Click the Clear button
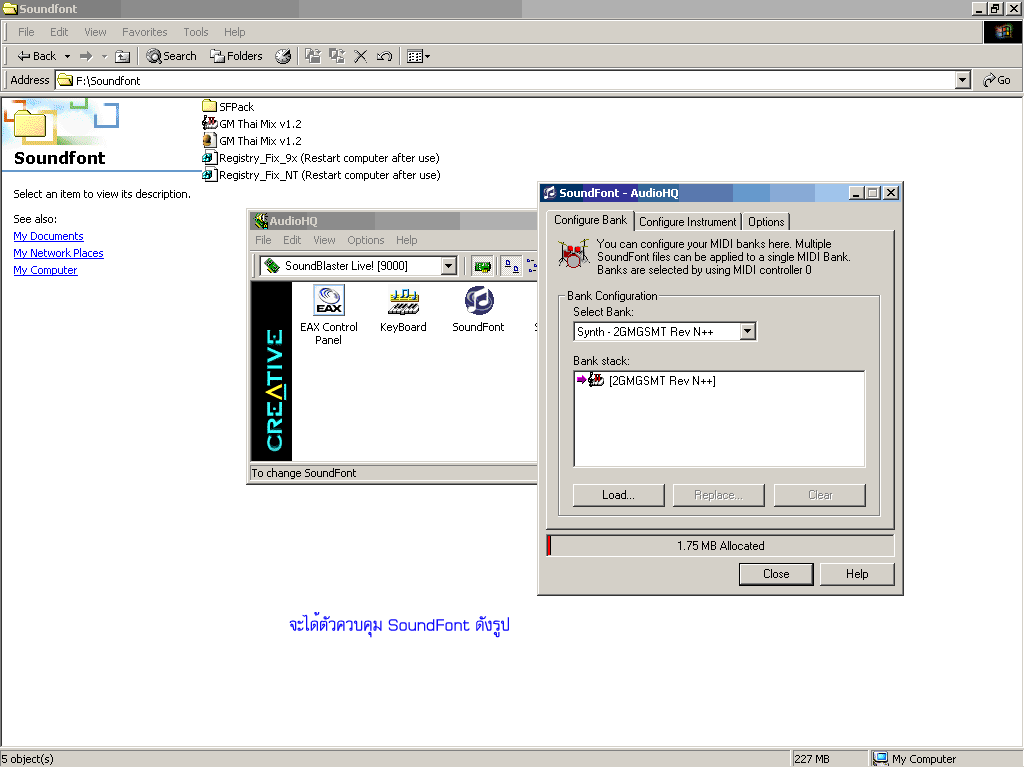 [x=820, y=495]
